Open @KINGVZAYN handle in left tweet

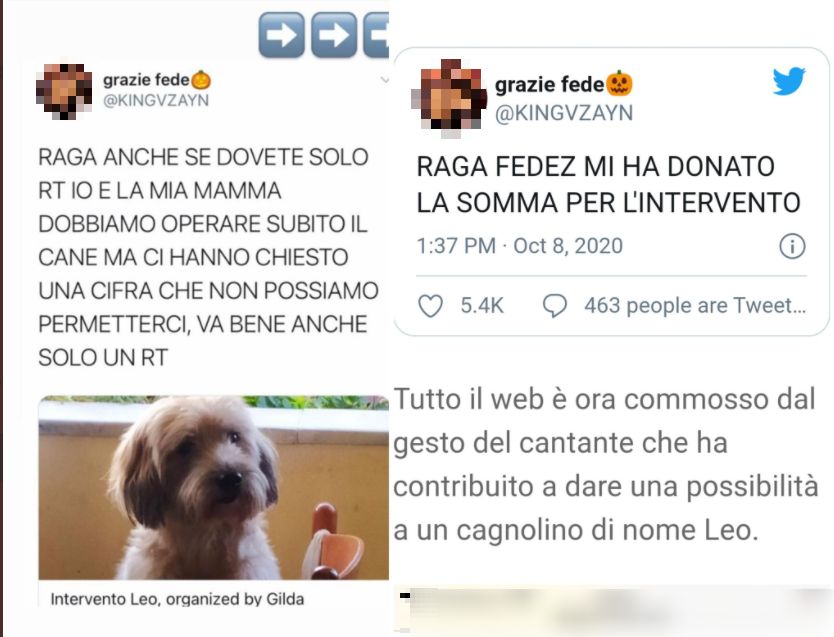pos(156,100)
